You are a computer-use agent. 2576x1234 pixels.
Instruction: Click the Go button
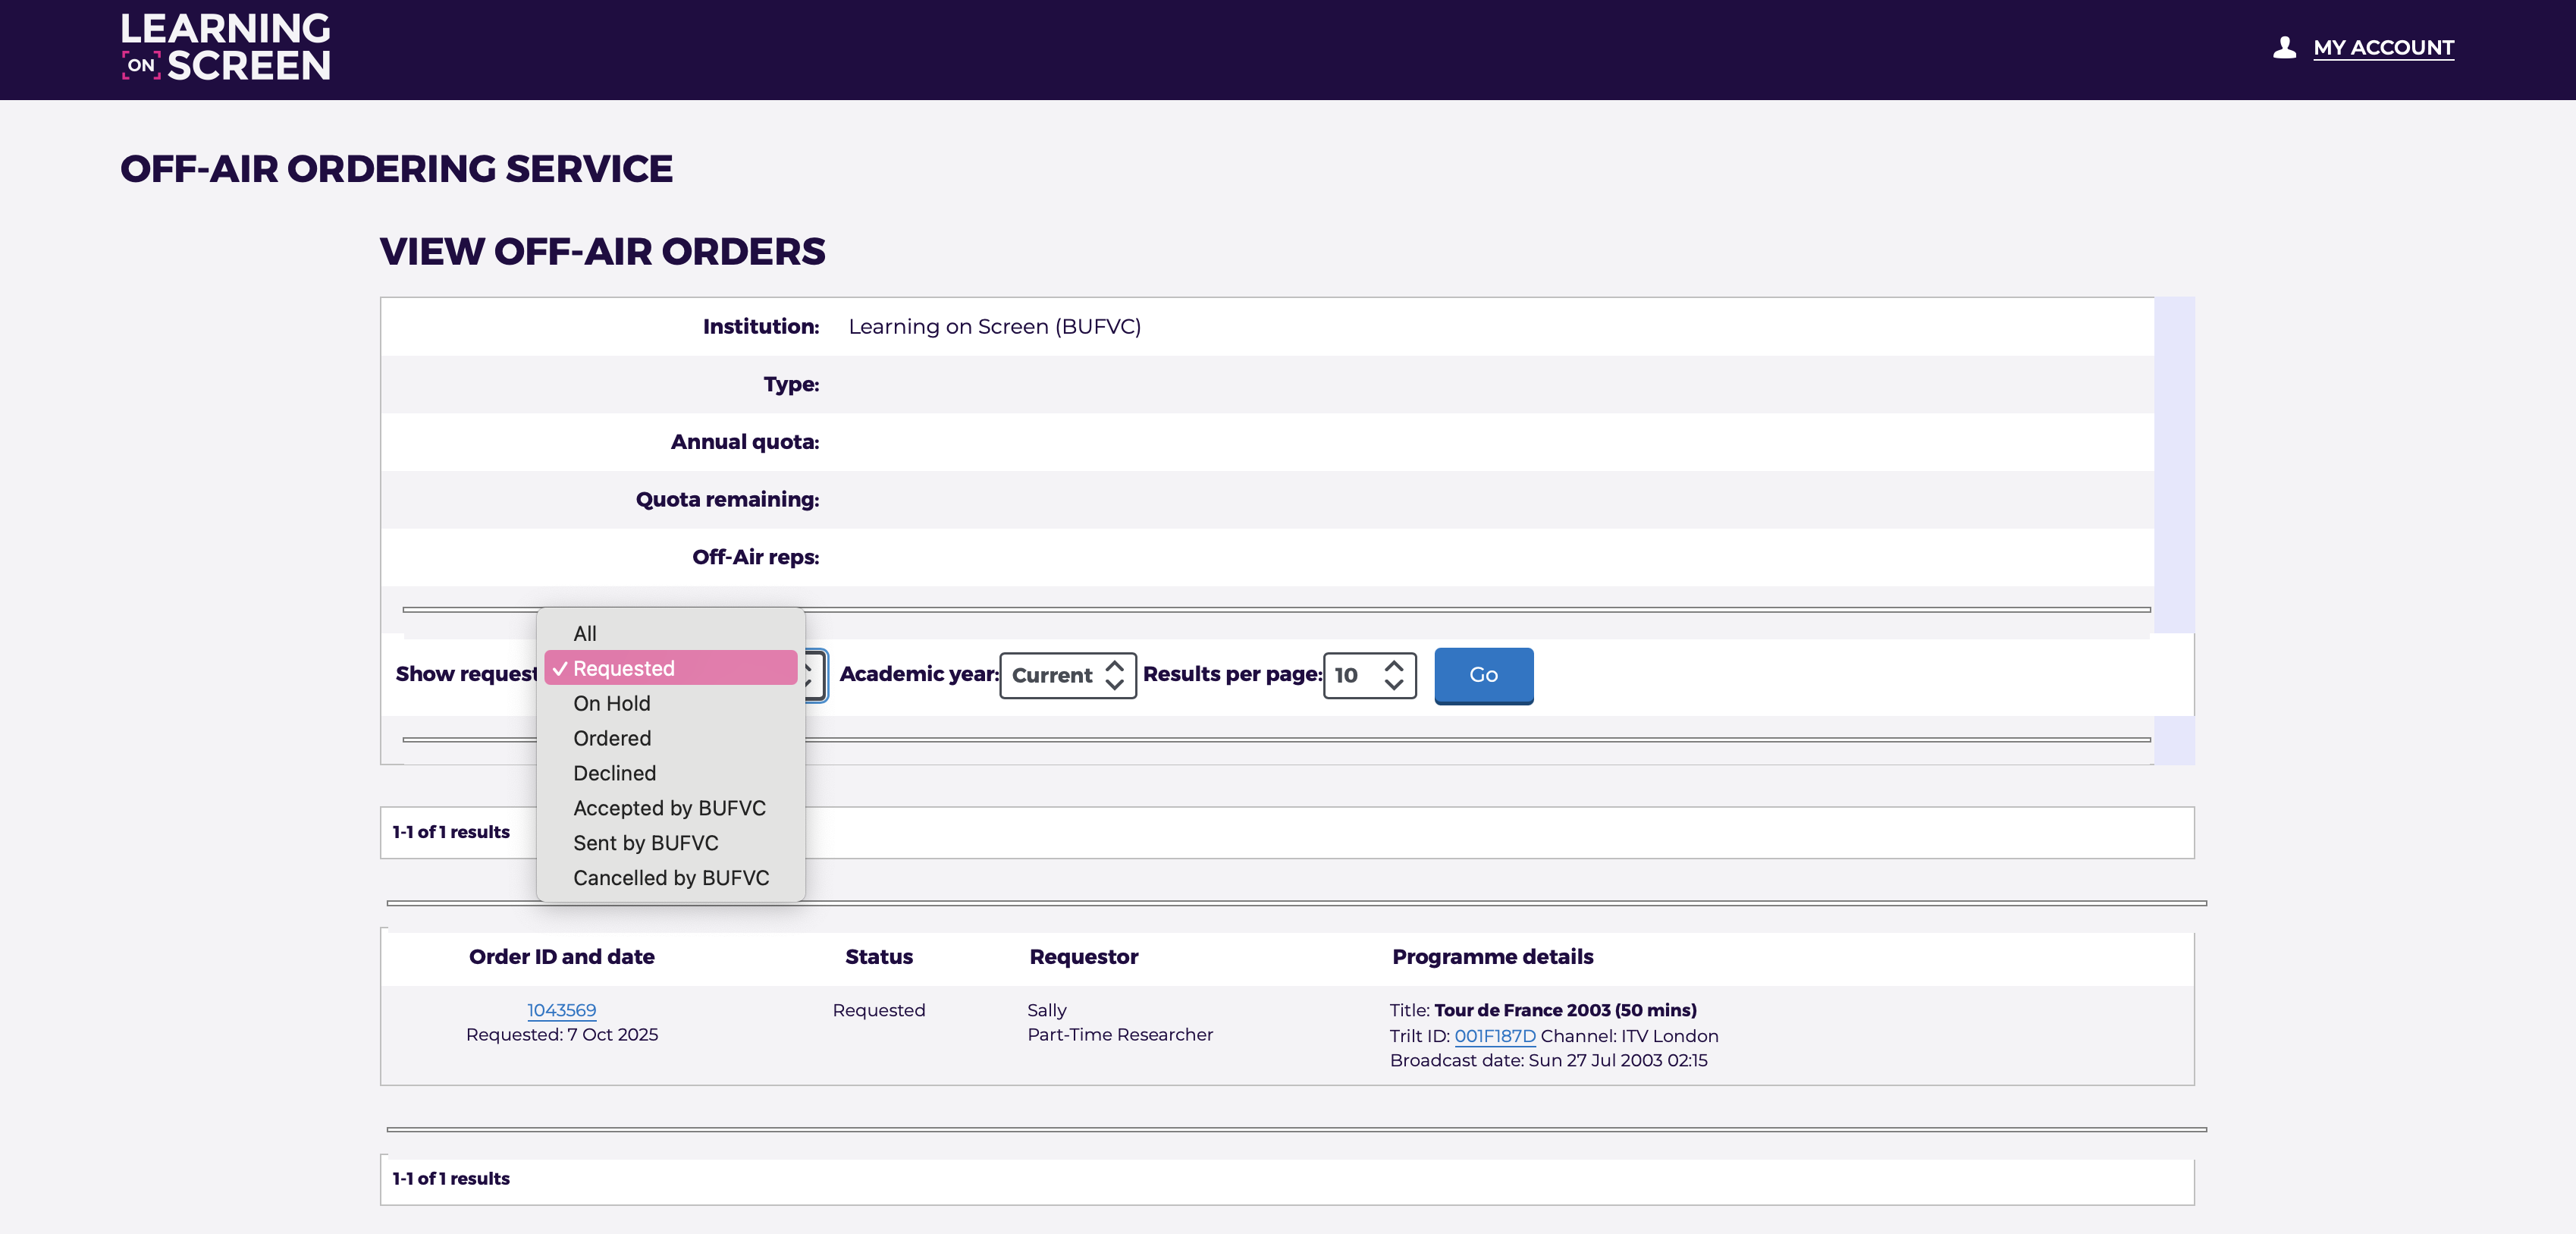pyautogui.click(x=1484, y=675)
